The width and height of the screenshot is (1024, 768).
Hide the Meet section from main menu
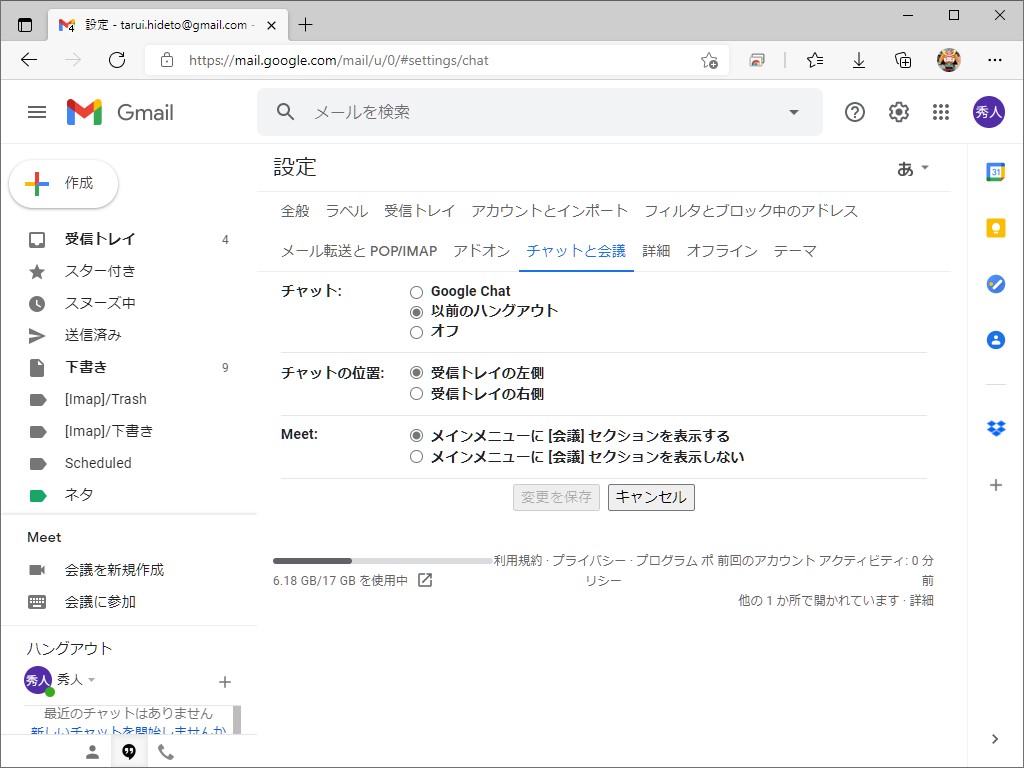pos(416,457)
